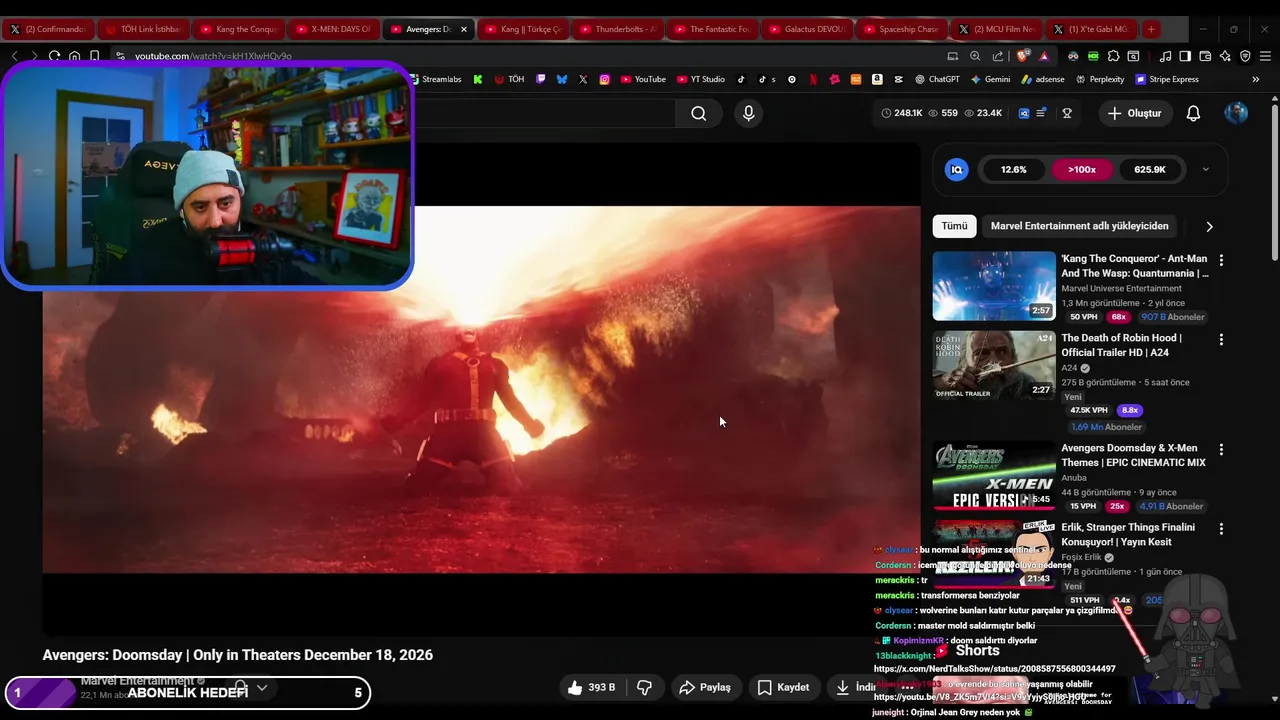Open the Twitch bookmark icon

tap(541, 79)
